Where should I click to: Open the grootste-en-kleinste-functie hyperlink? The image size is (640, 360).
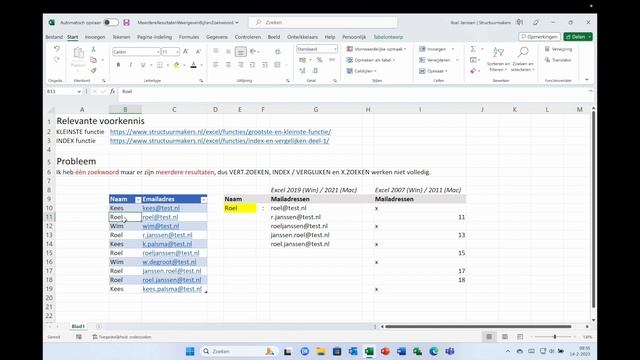coord(220,132)
